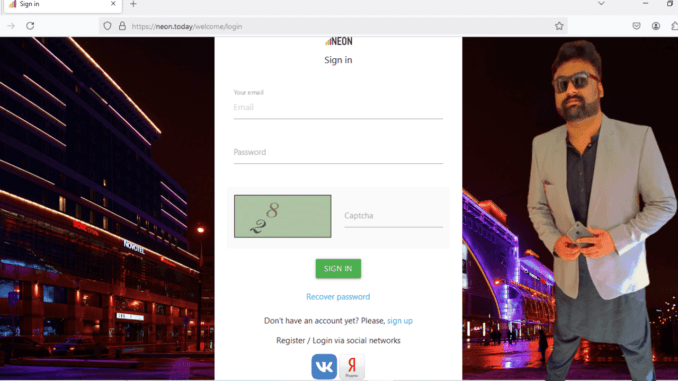Click into the Captcha text field
Screen dimensions: 678x381
(x=393, y=216)
